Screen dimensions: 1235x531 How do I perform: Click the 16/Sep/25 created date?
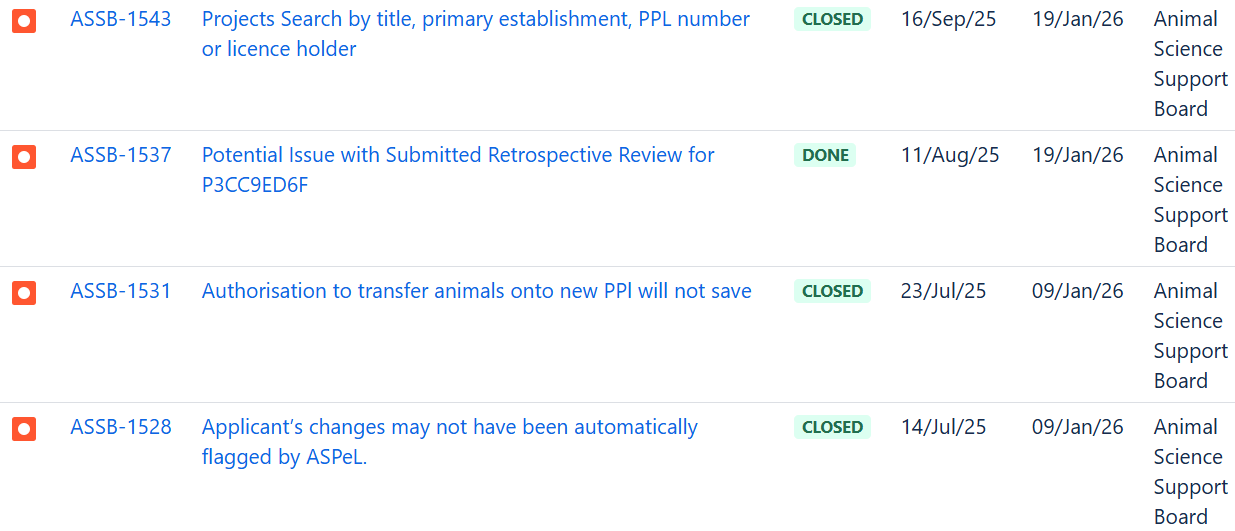[x=948, y=19]
